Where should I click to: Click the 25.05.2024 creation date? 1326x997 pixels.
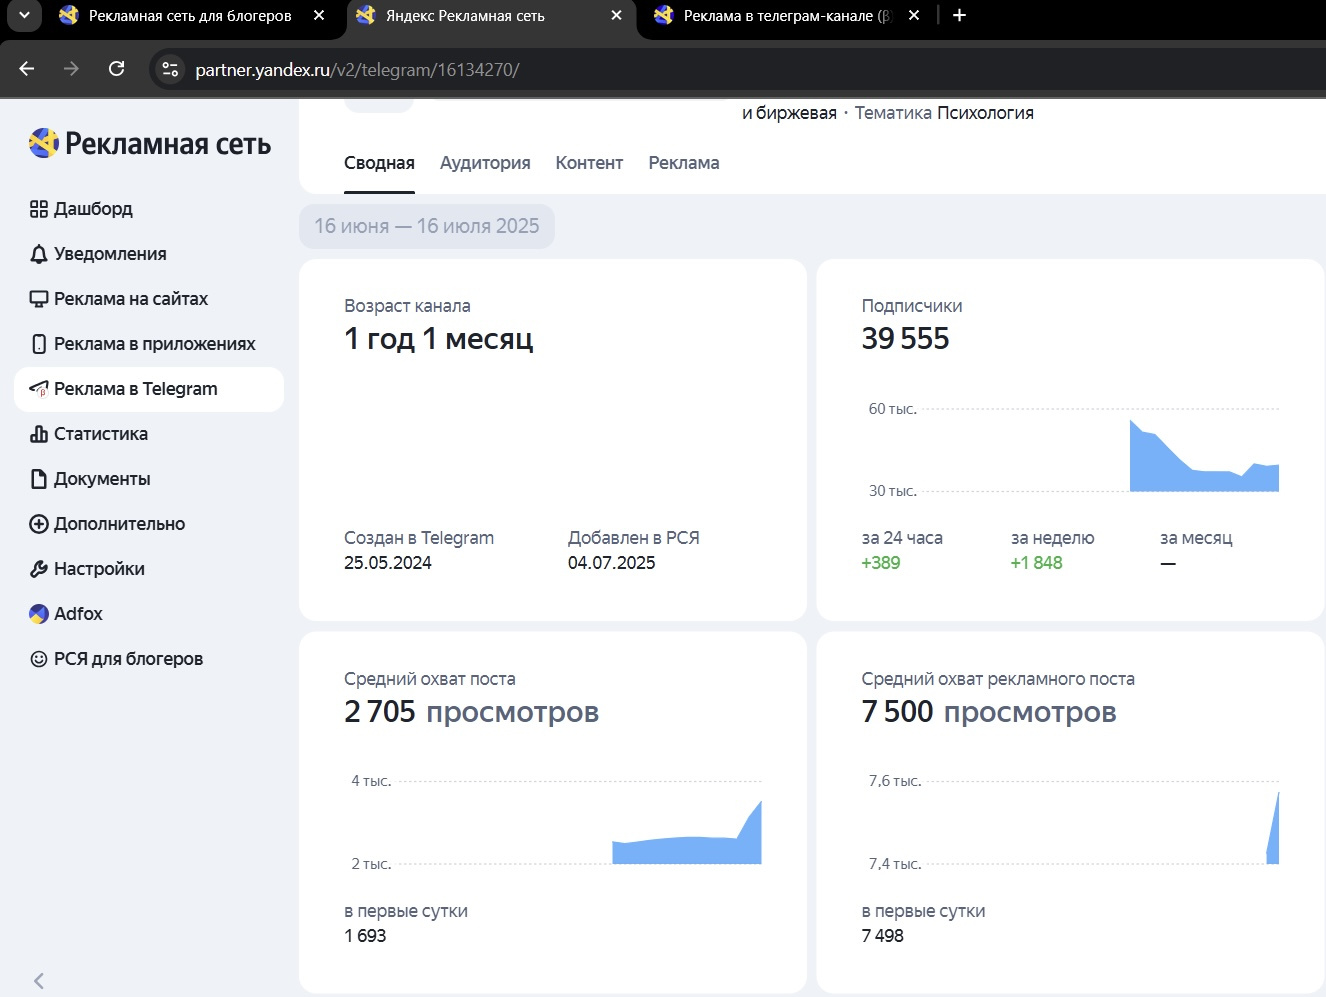coord(388,563)
